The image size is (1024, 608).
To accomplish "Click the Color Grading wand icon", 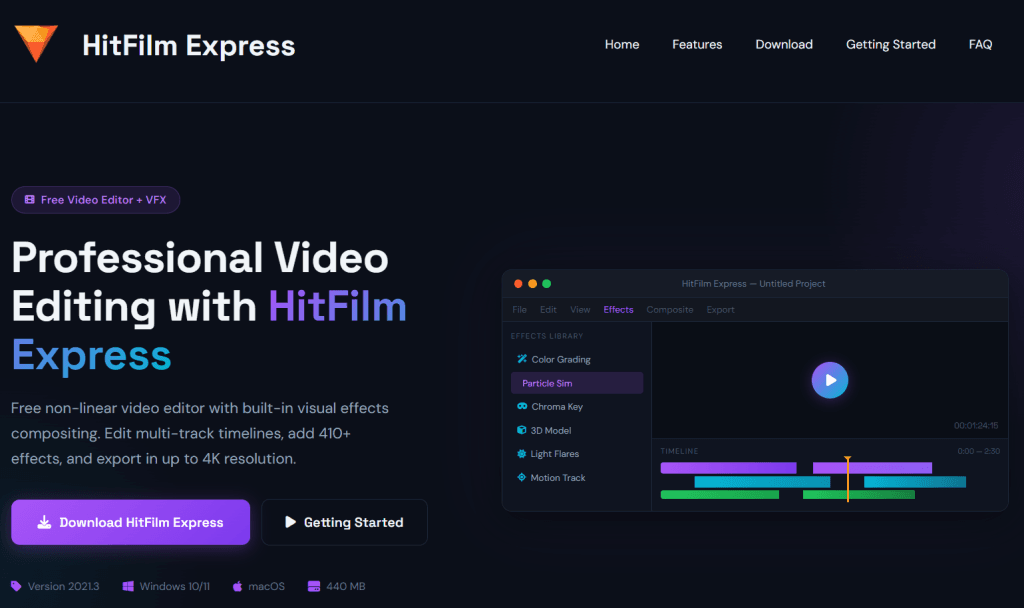I will click(x=522, y=359).
